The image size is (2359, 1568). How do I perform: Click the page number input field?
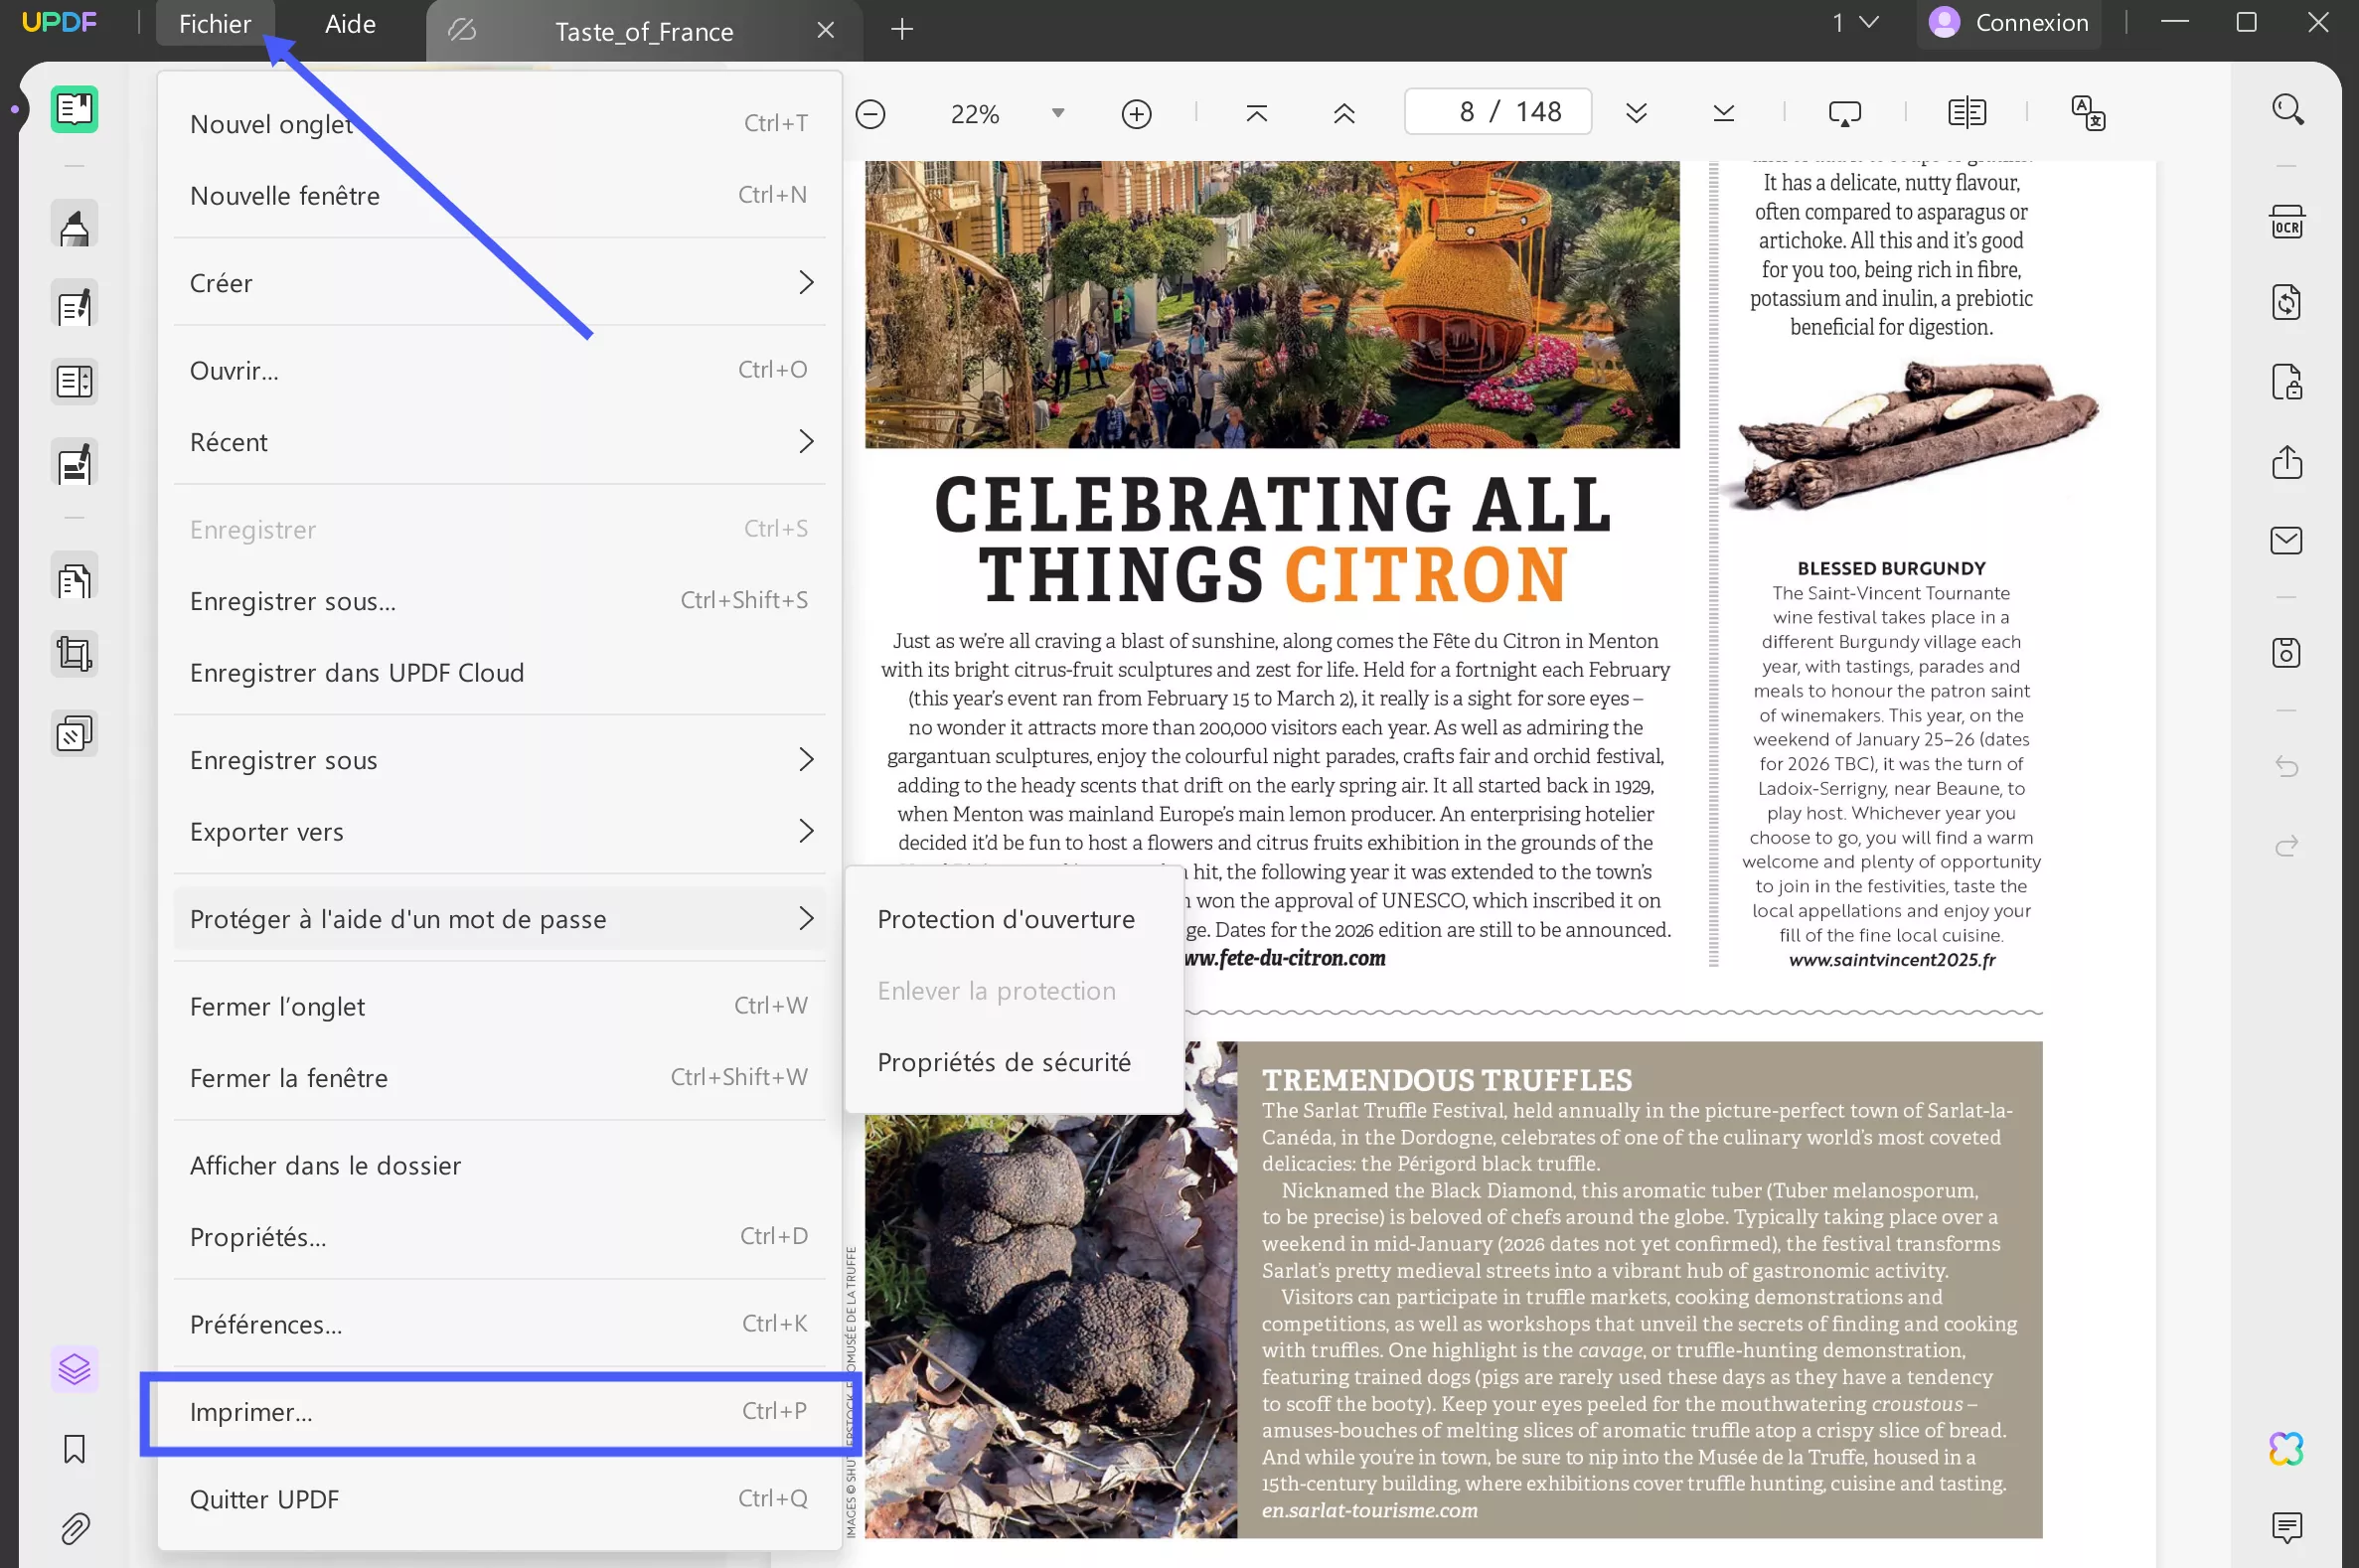point(1497,112)
